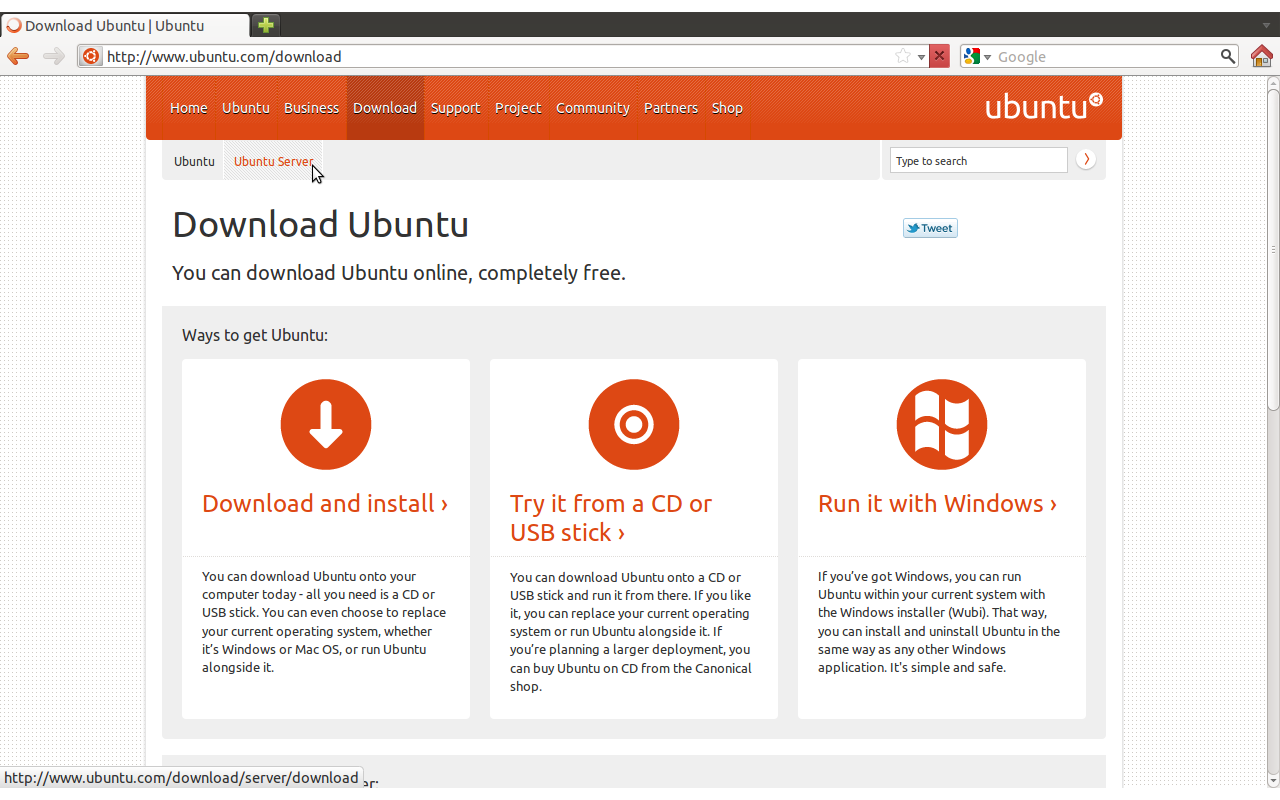1280x800 pixels.
Task: Click the orange CD disc circle icon
Action: point(634,424)
